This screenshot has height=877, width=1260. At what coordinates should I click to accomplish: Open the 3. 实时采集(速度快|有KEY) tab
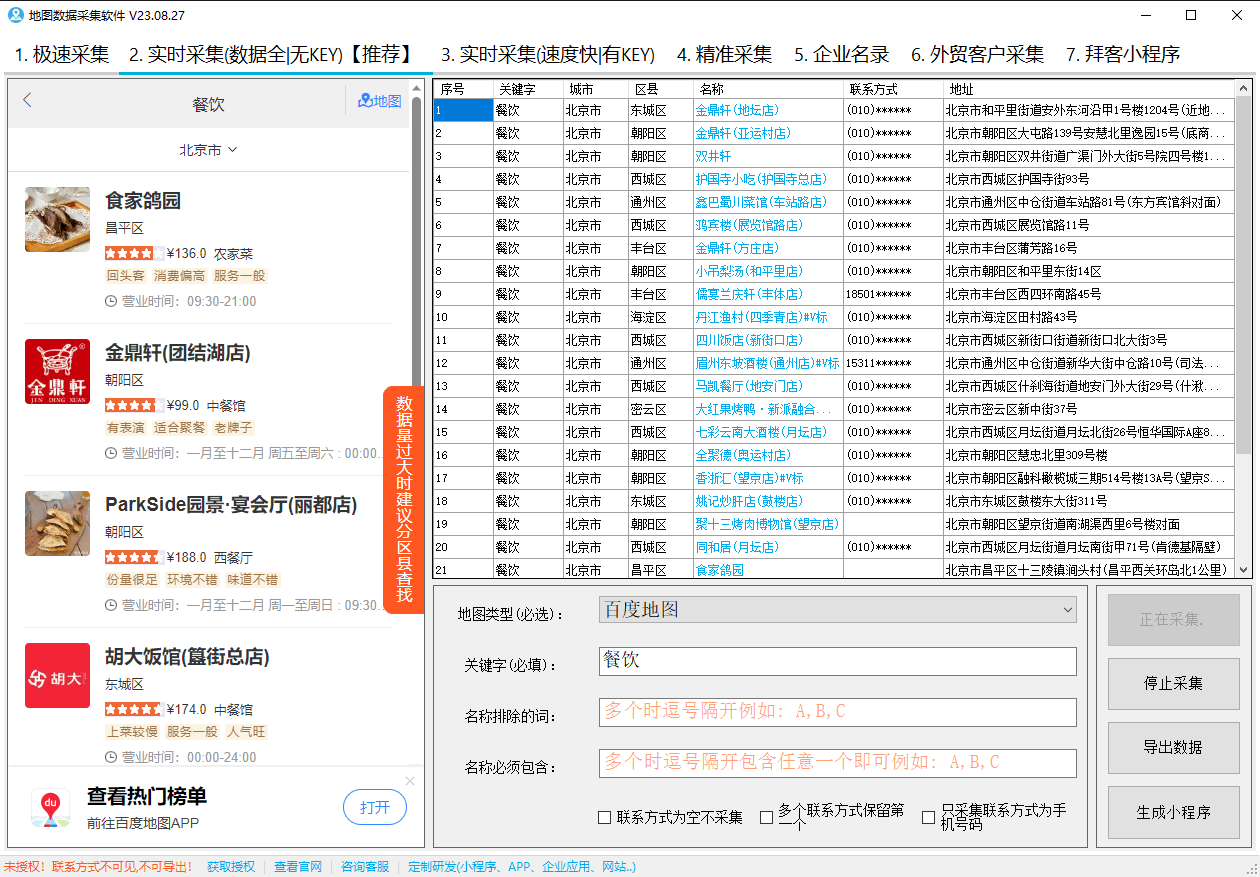[x=548, y=55]
